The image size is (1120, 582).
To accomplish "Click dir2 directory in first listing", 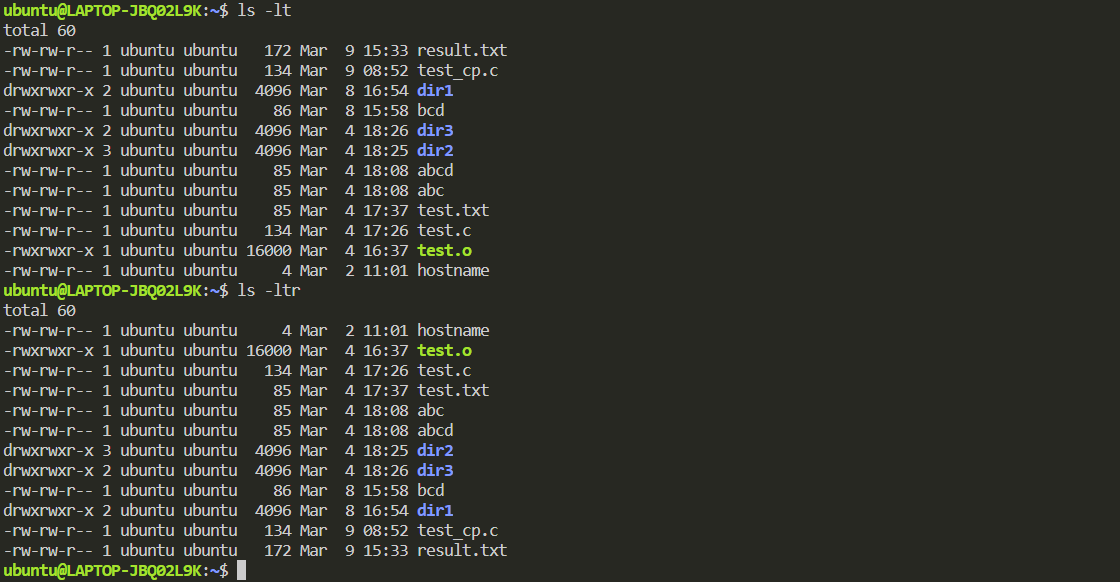I will [x=435, y=151].
